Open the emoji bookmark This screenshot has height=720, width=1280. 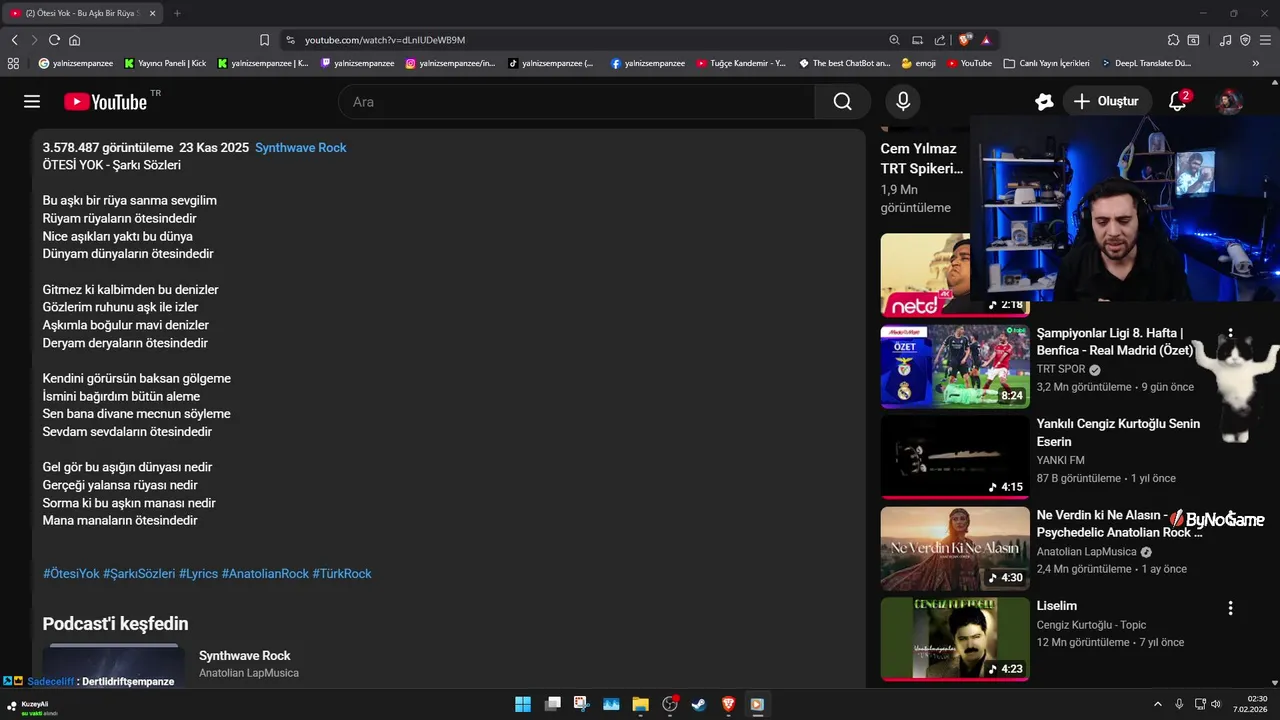[919, 63]
